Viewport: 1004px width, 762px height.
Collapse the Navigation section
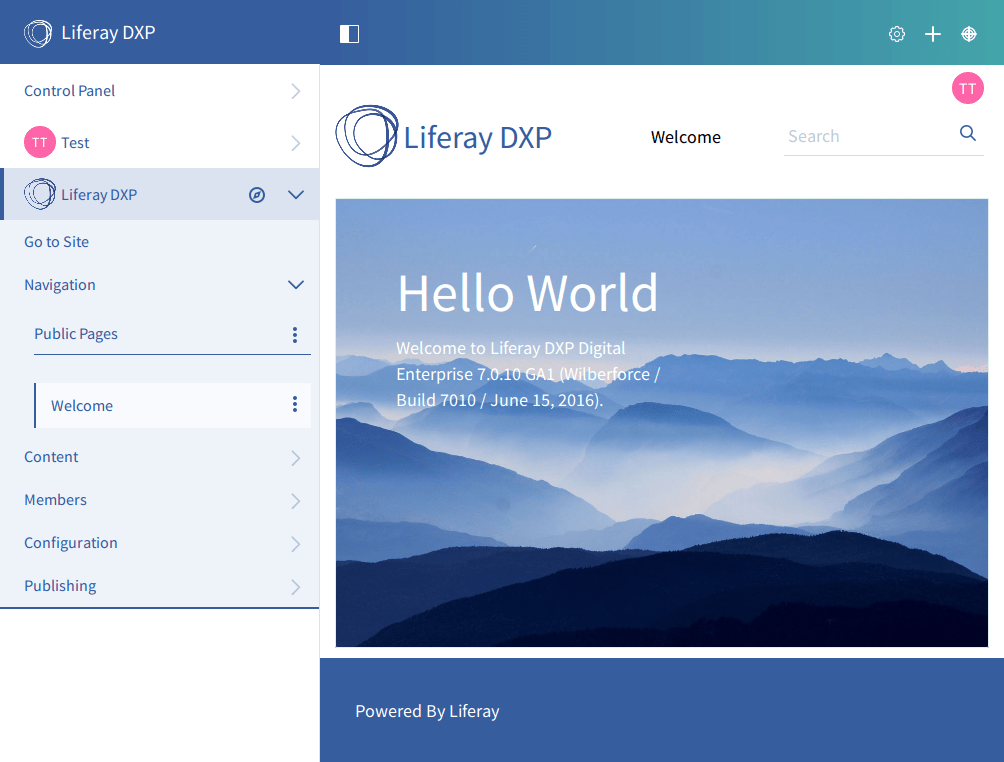pos(159,285)
